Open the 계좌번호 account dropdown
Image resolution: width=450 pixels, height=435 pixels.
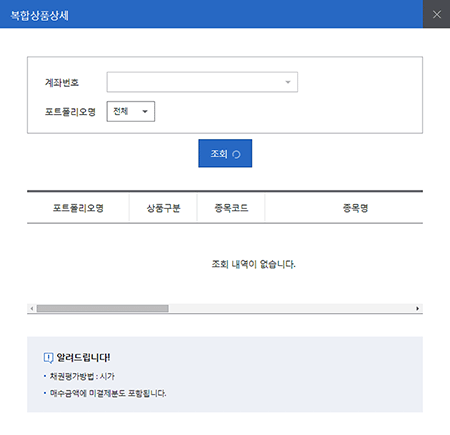click(202, 82)
